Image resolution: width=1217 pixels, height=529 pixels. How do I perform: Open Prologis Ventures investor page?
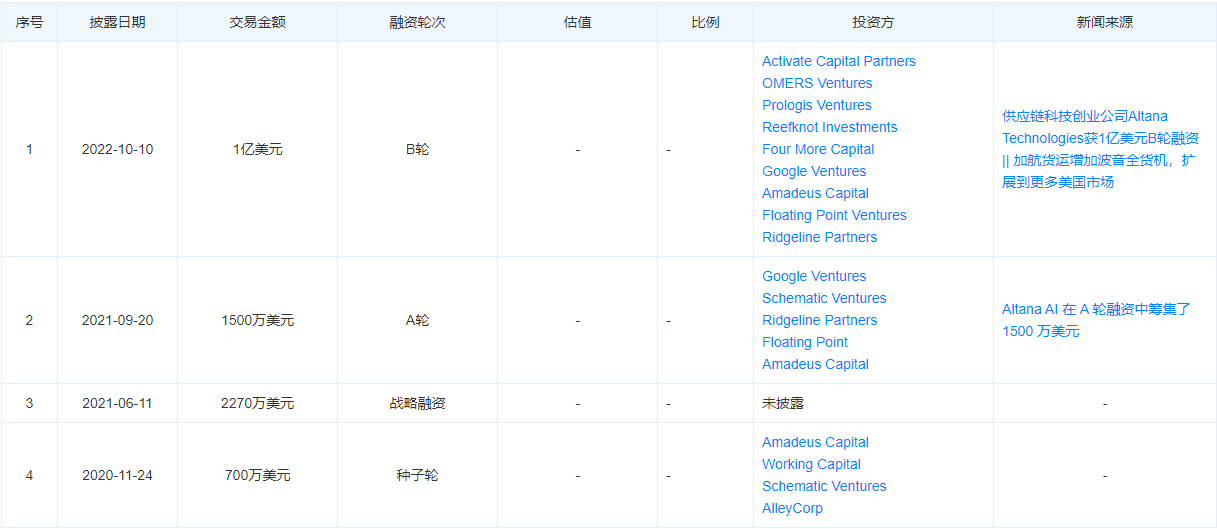(x=816, y=105)
